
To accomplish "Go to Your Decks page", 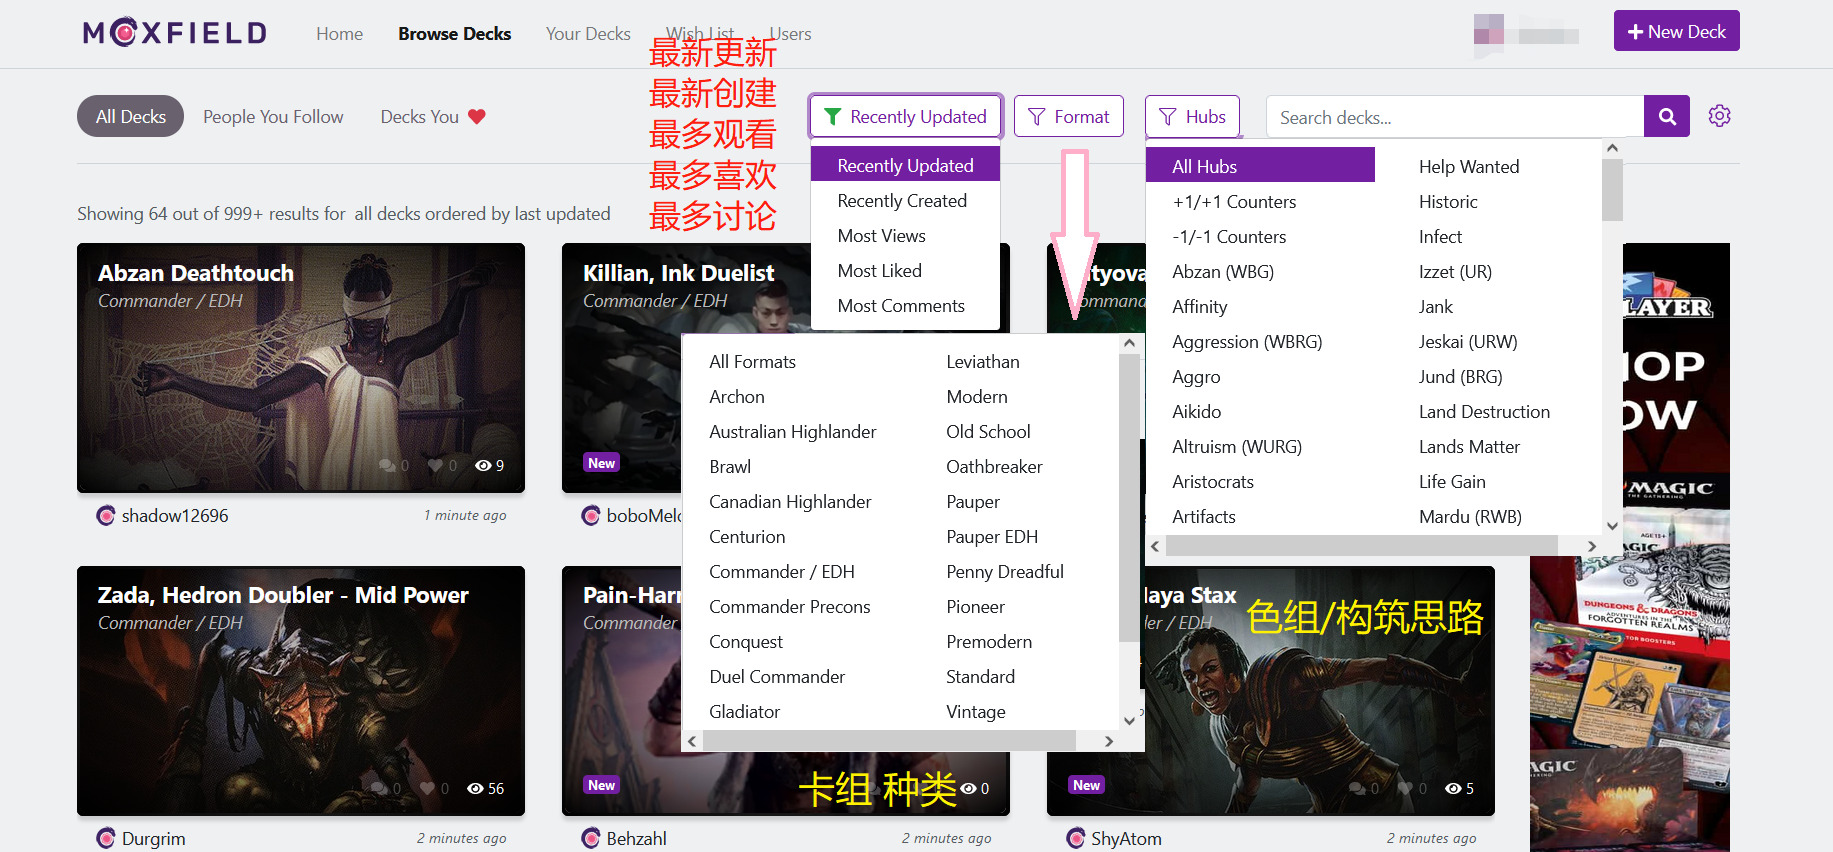I will [x=588, y=34].
